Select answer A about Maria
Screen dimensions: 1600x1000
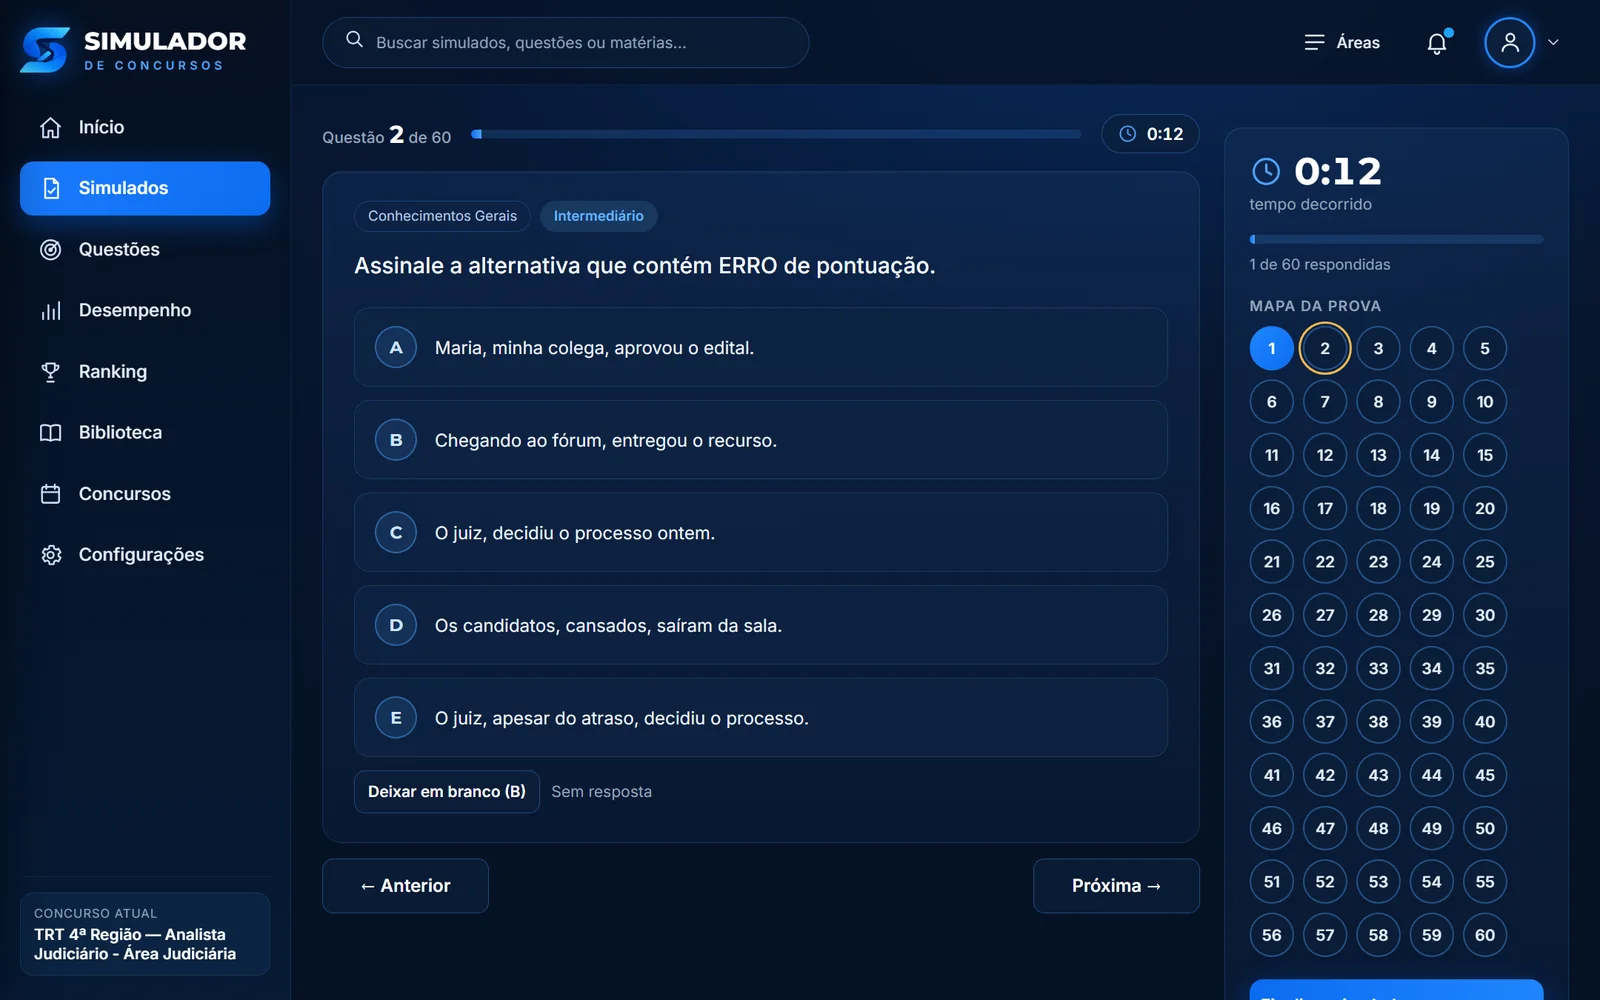761,347
